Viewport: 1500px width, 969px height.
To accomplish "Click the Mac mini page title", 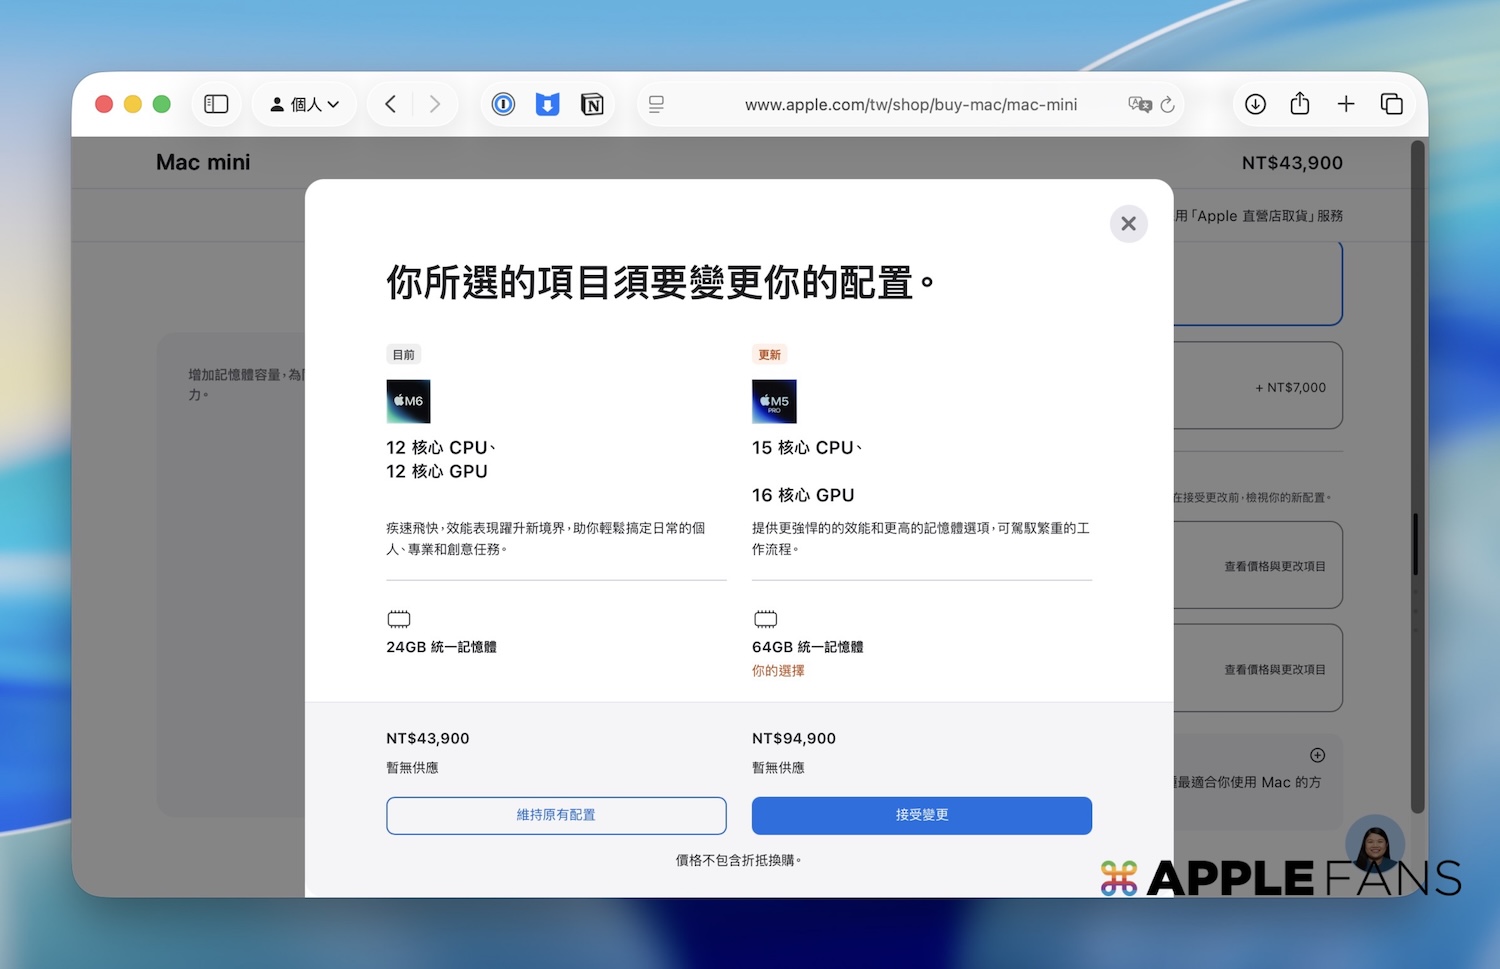I will (x=203, y=162).
